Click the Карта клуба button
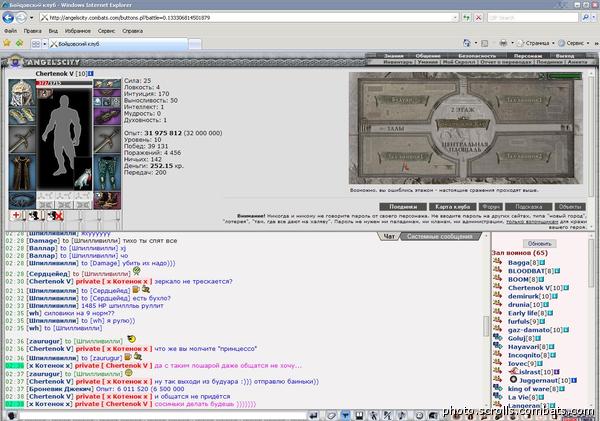Image resolution: width=600 pixels, height=421 pixels. click(453, 207)
